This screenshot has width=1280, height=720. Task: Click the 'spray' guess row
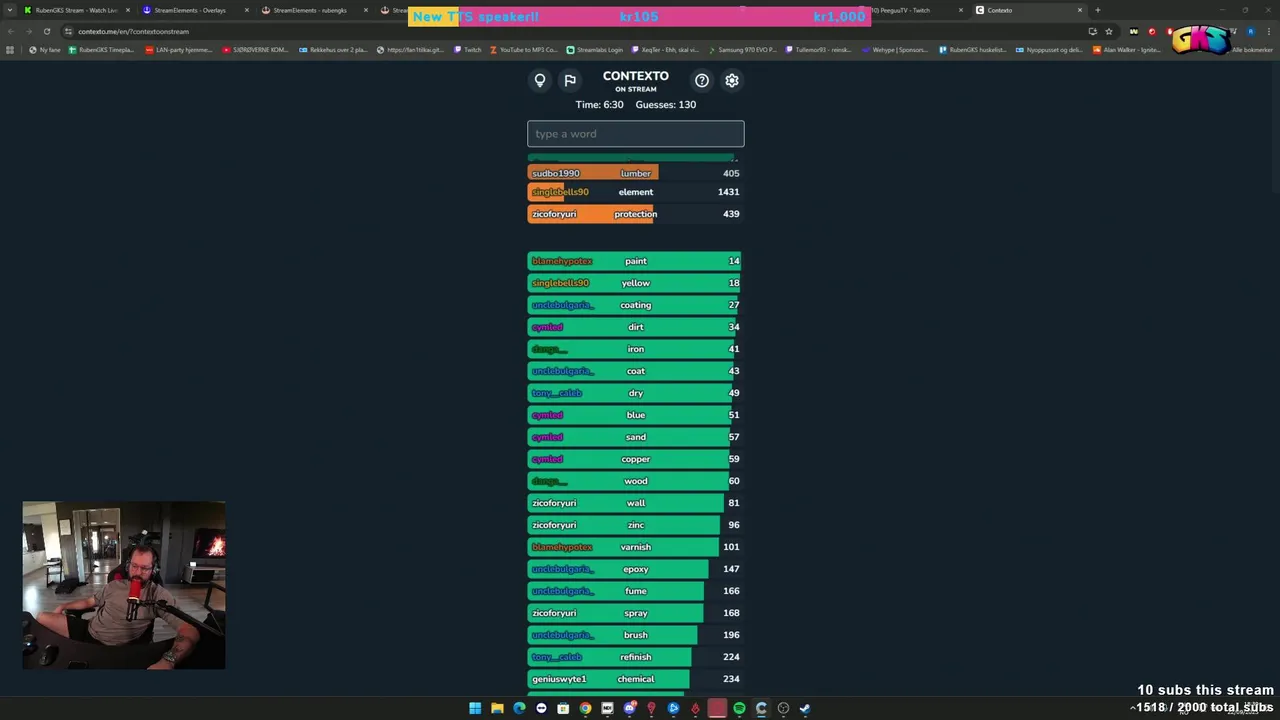pyautogui.click(x=636, y=613)
